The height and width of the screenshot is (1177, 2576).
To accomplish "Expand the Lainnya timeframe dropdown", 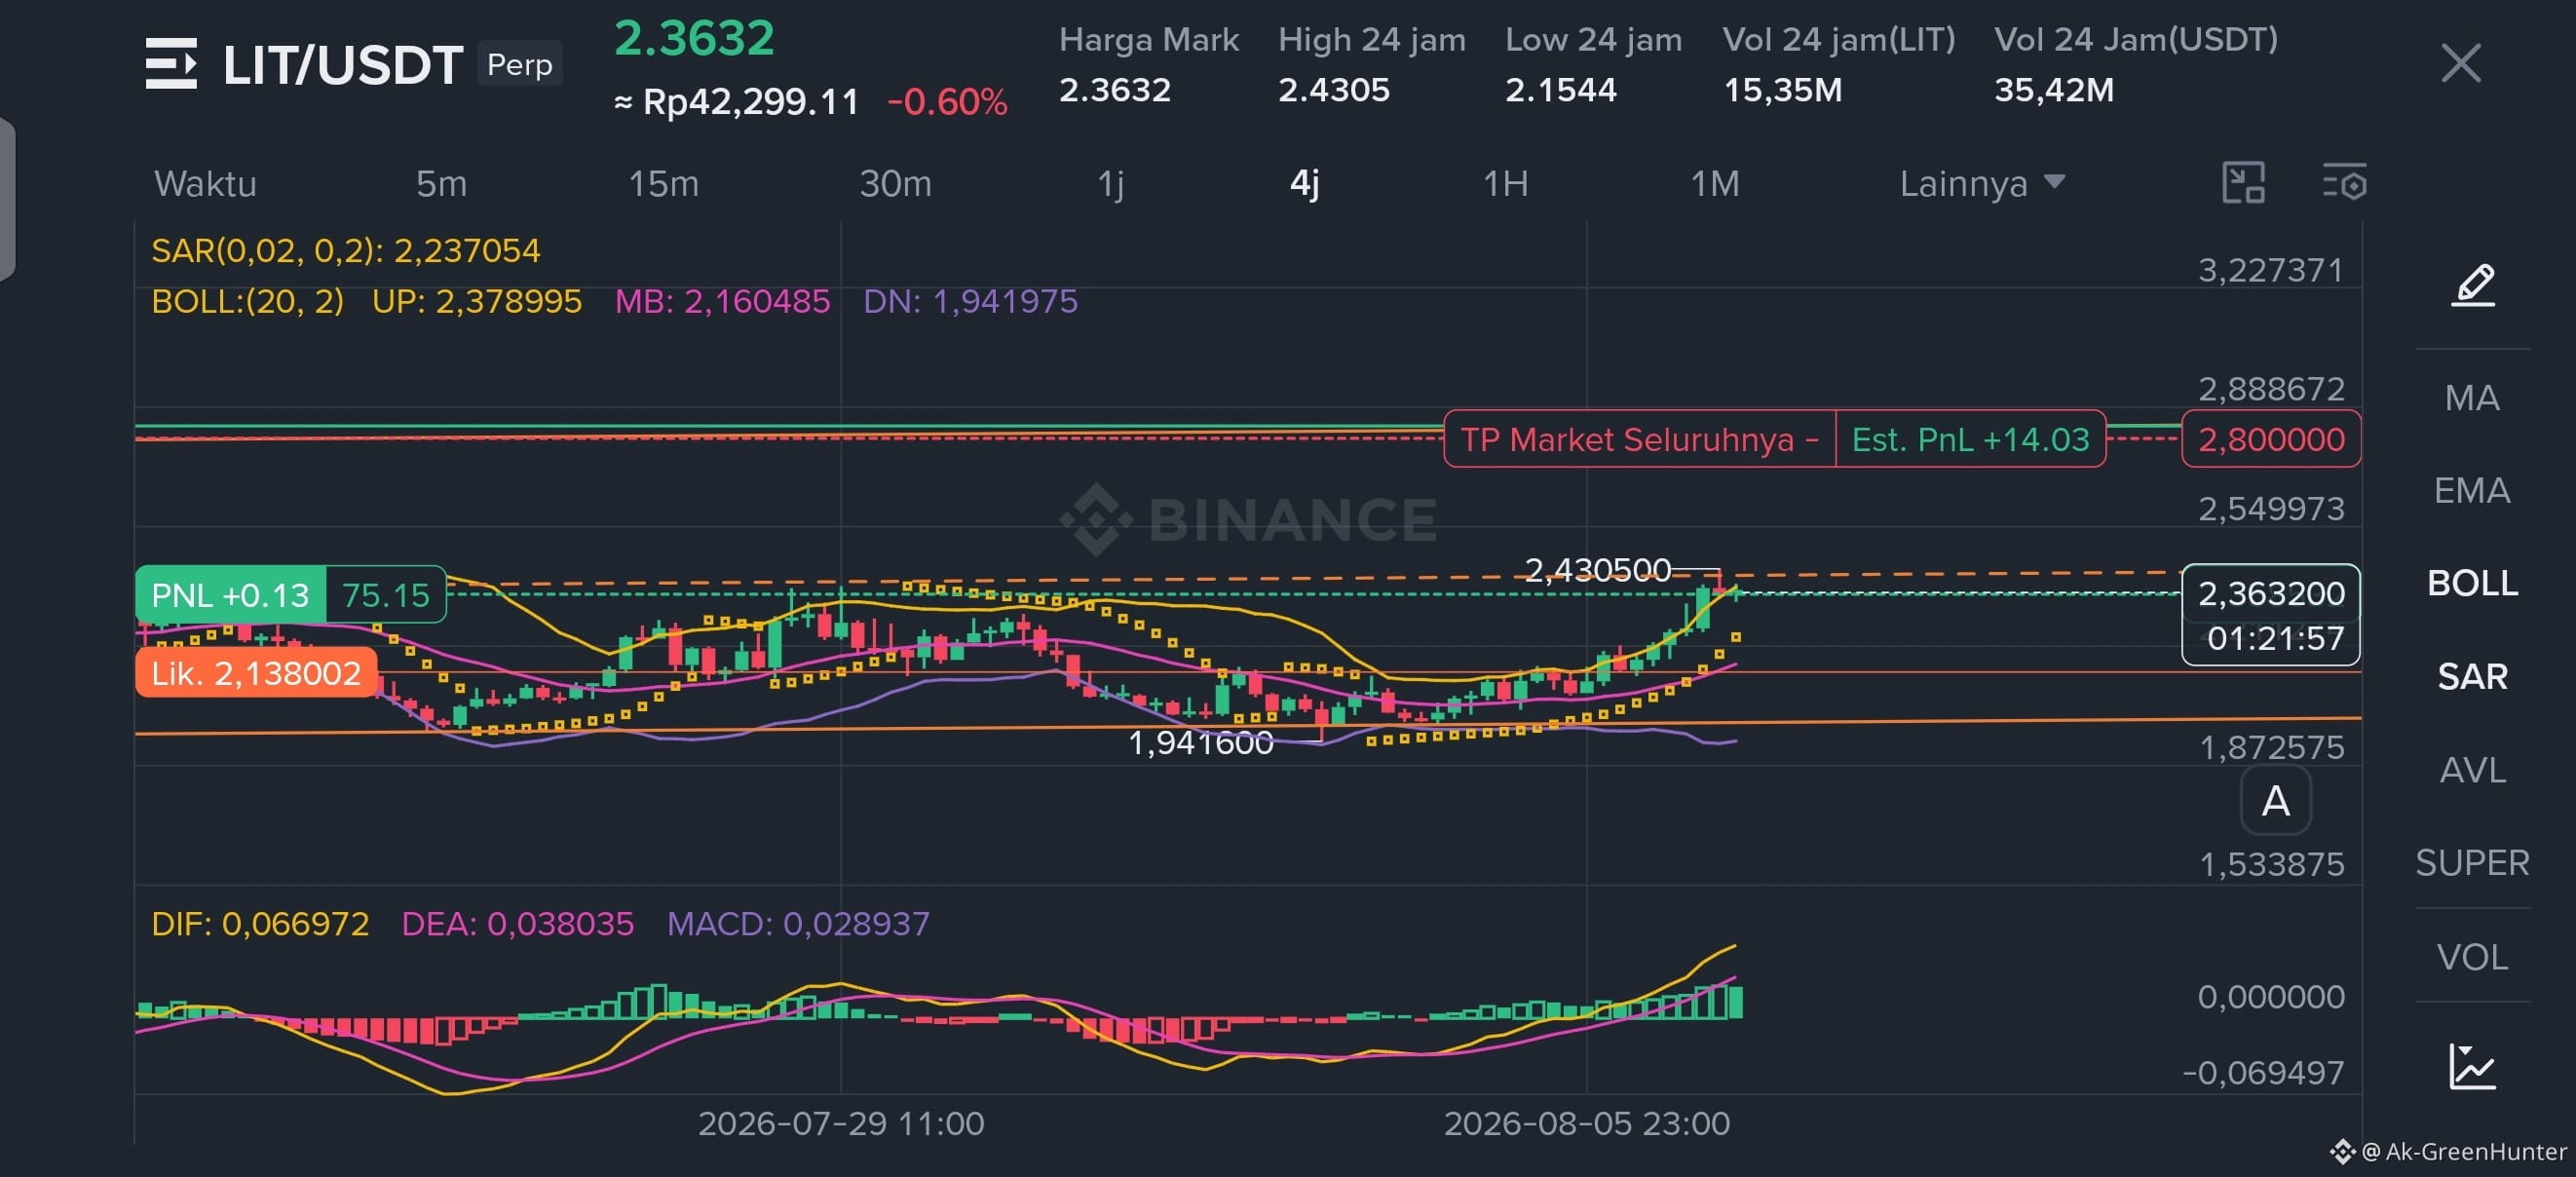I will (1981, 184).
